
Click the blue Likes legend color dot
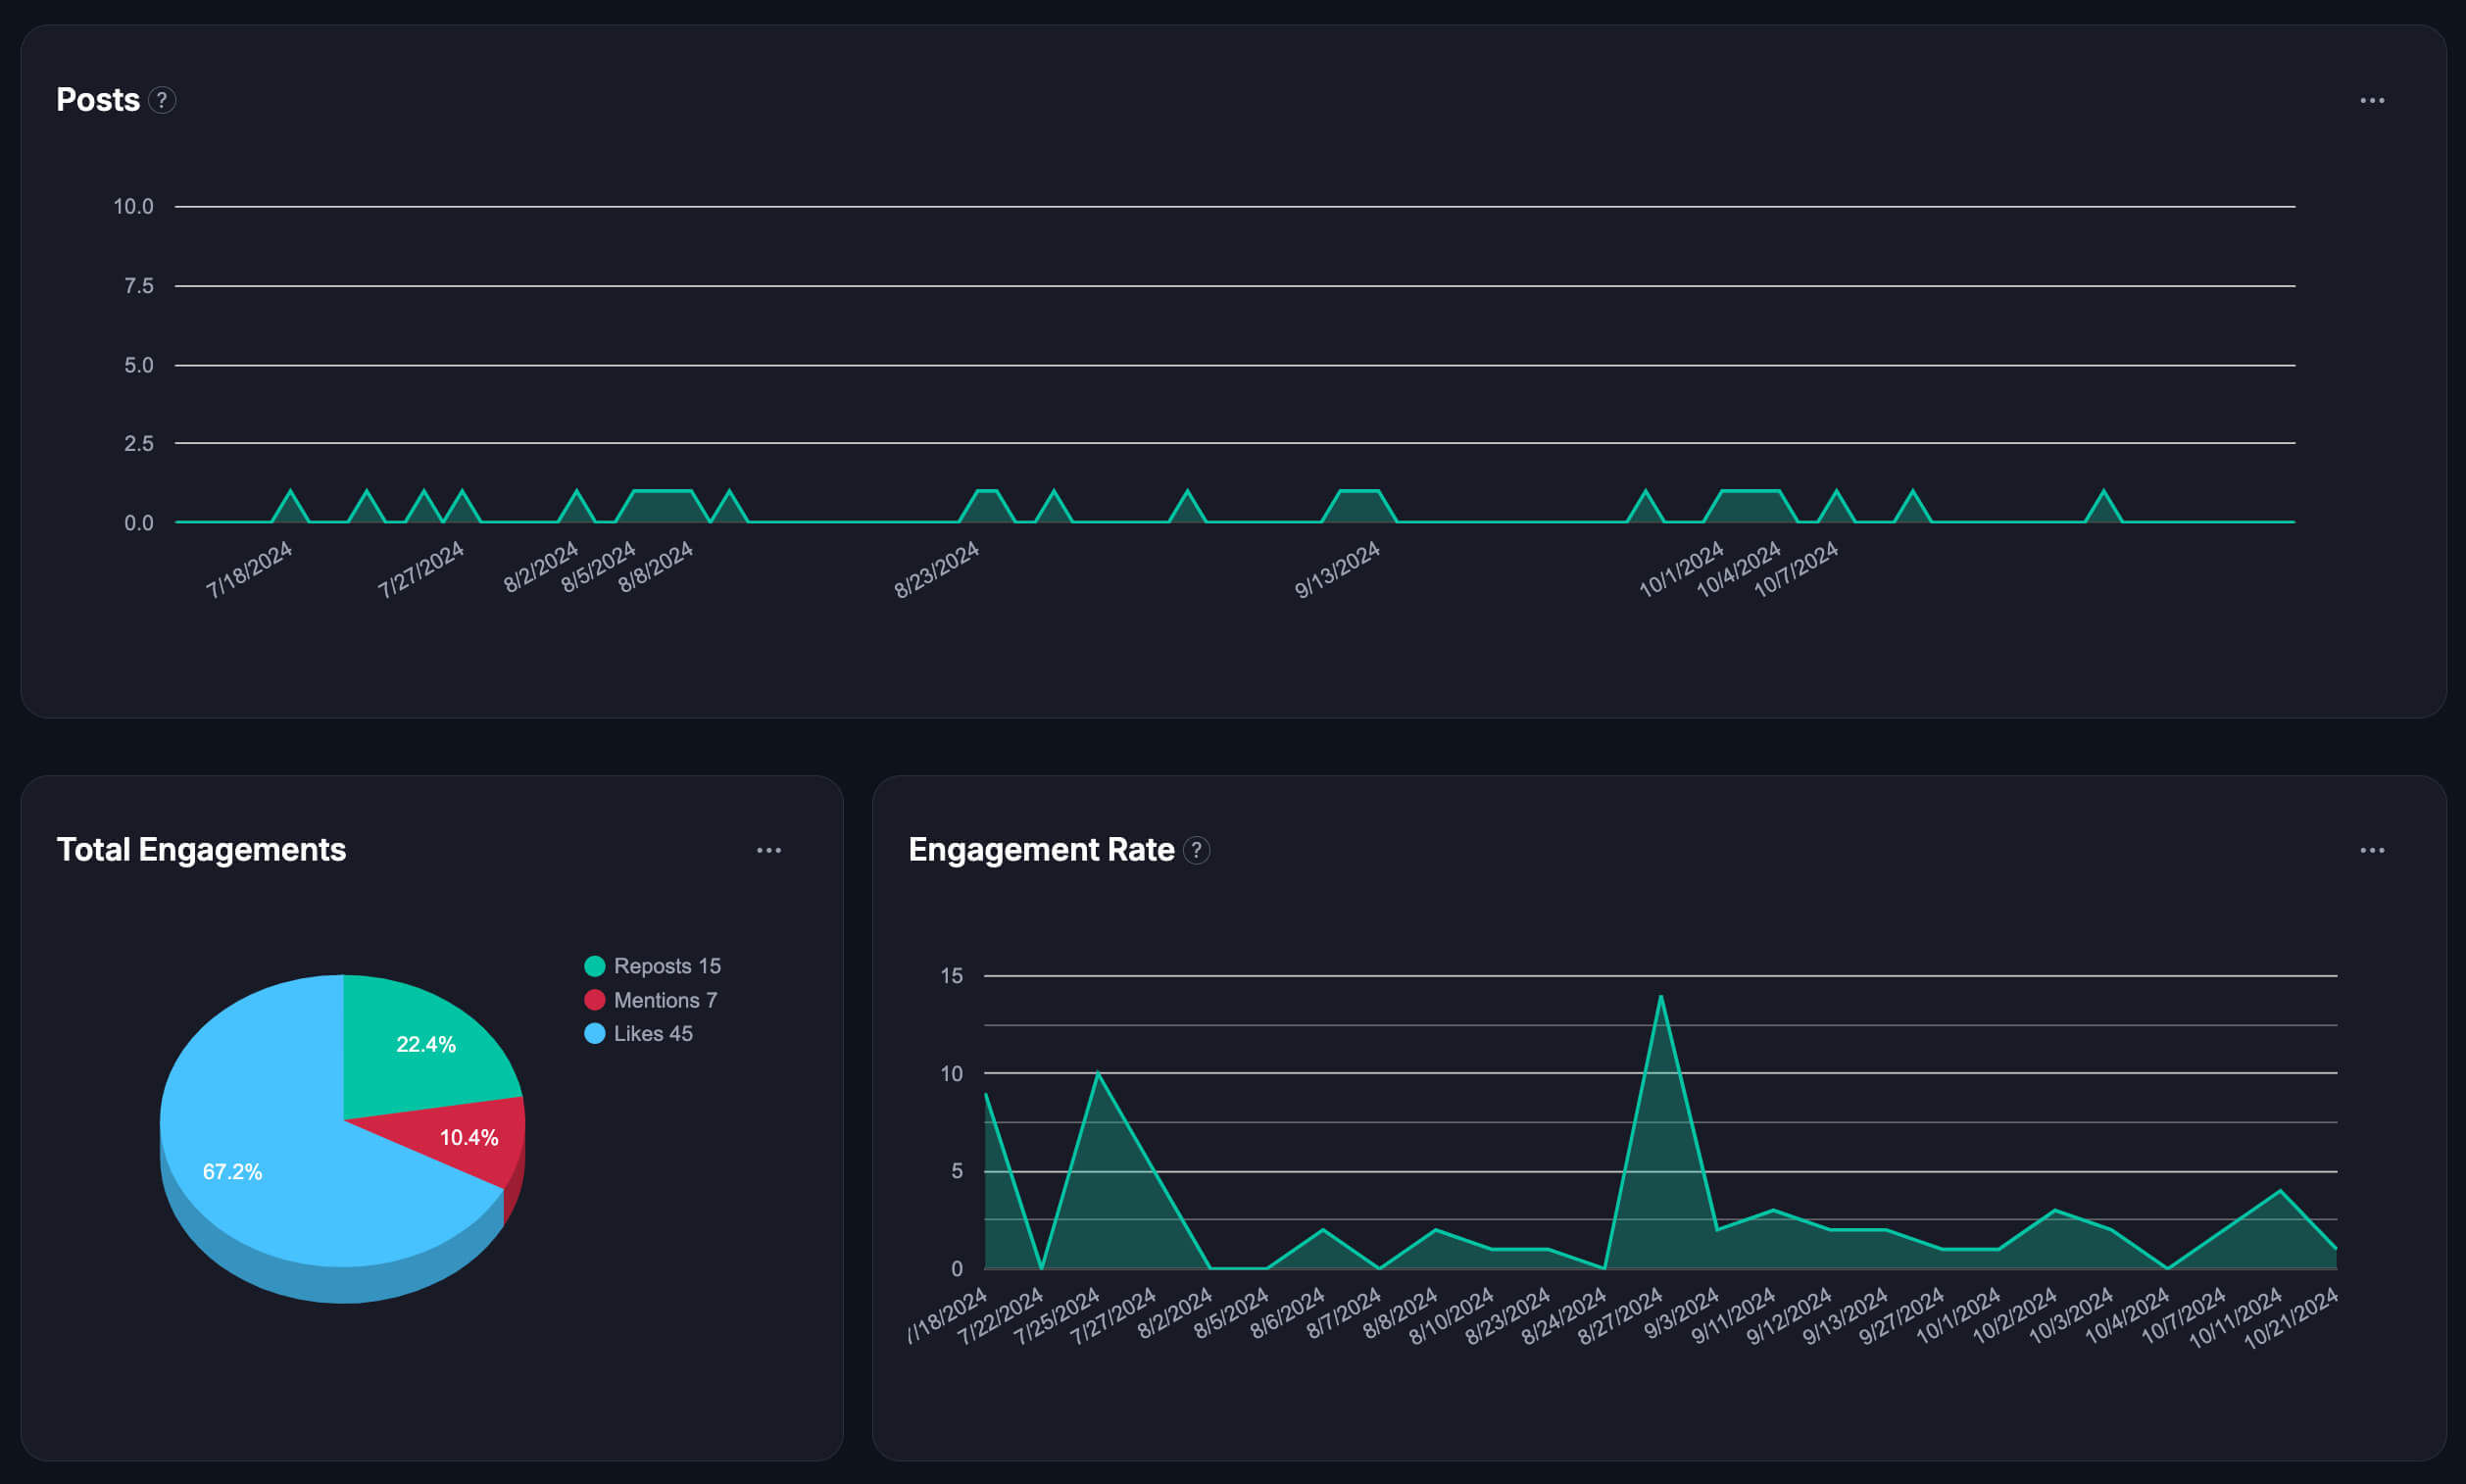[x=594, y=1033]
